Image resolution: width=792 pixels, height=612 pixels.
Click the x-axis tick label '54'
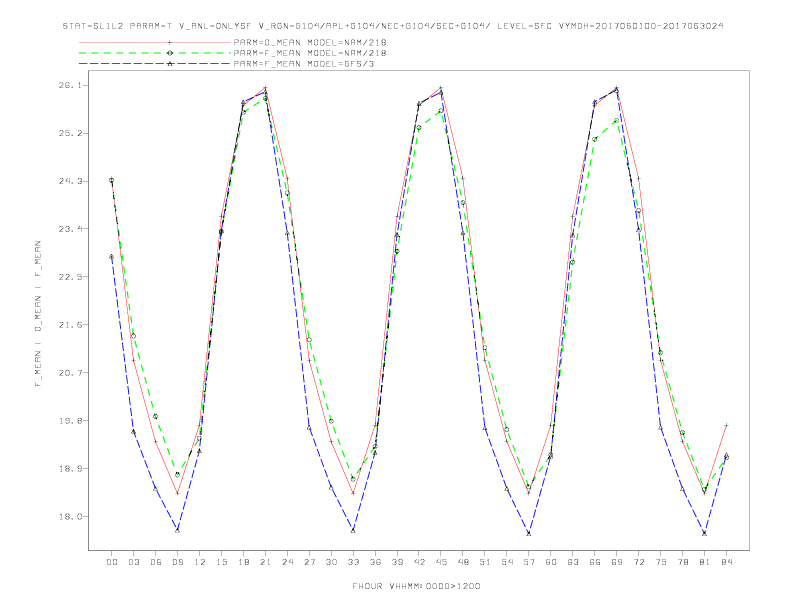click(x=507, y=562)
